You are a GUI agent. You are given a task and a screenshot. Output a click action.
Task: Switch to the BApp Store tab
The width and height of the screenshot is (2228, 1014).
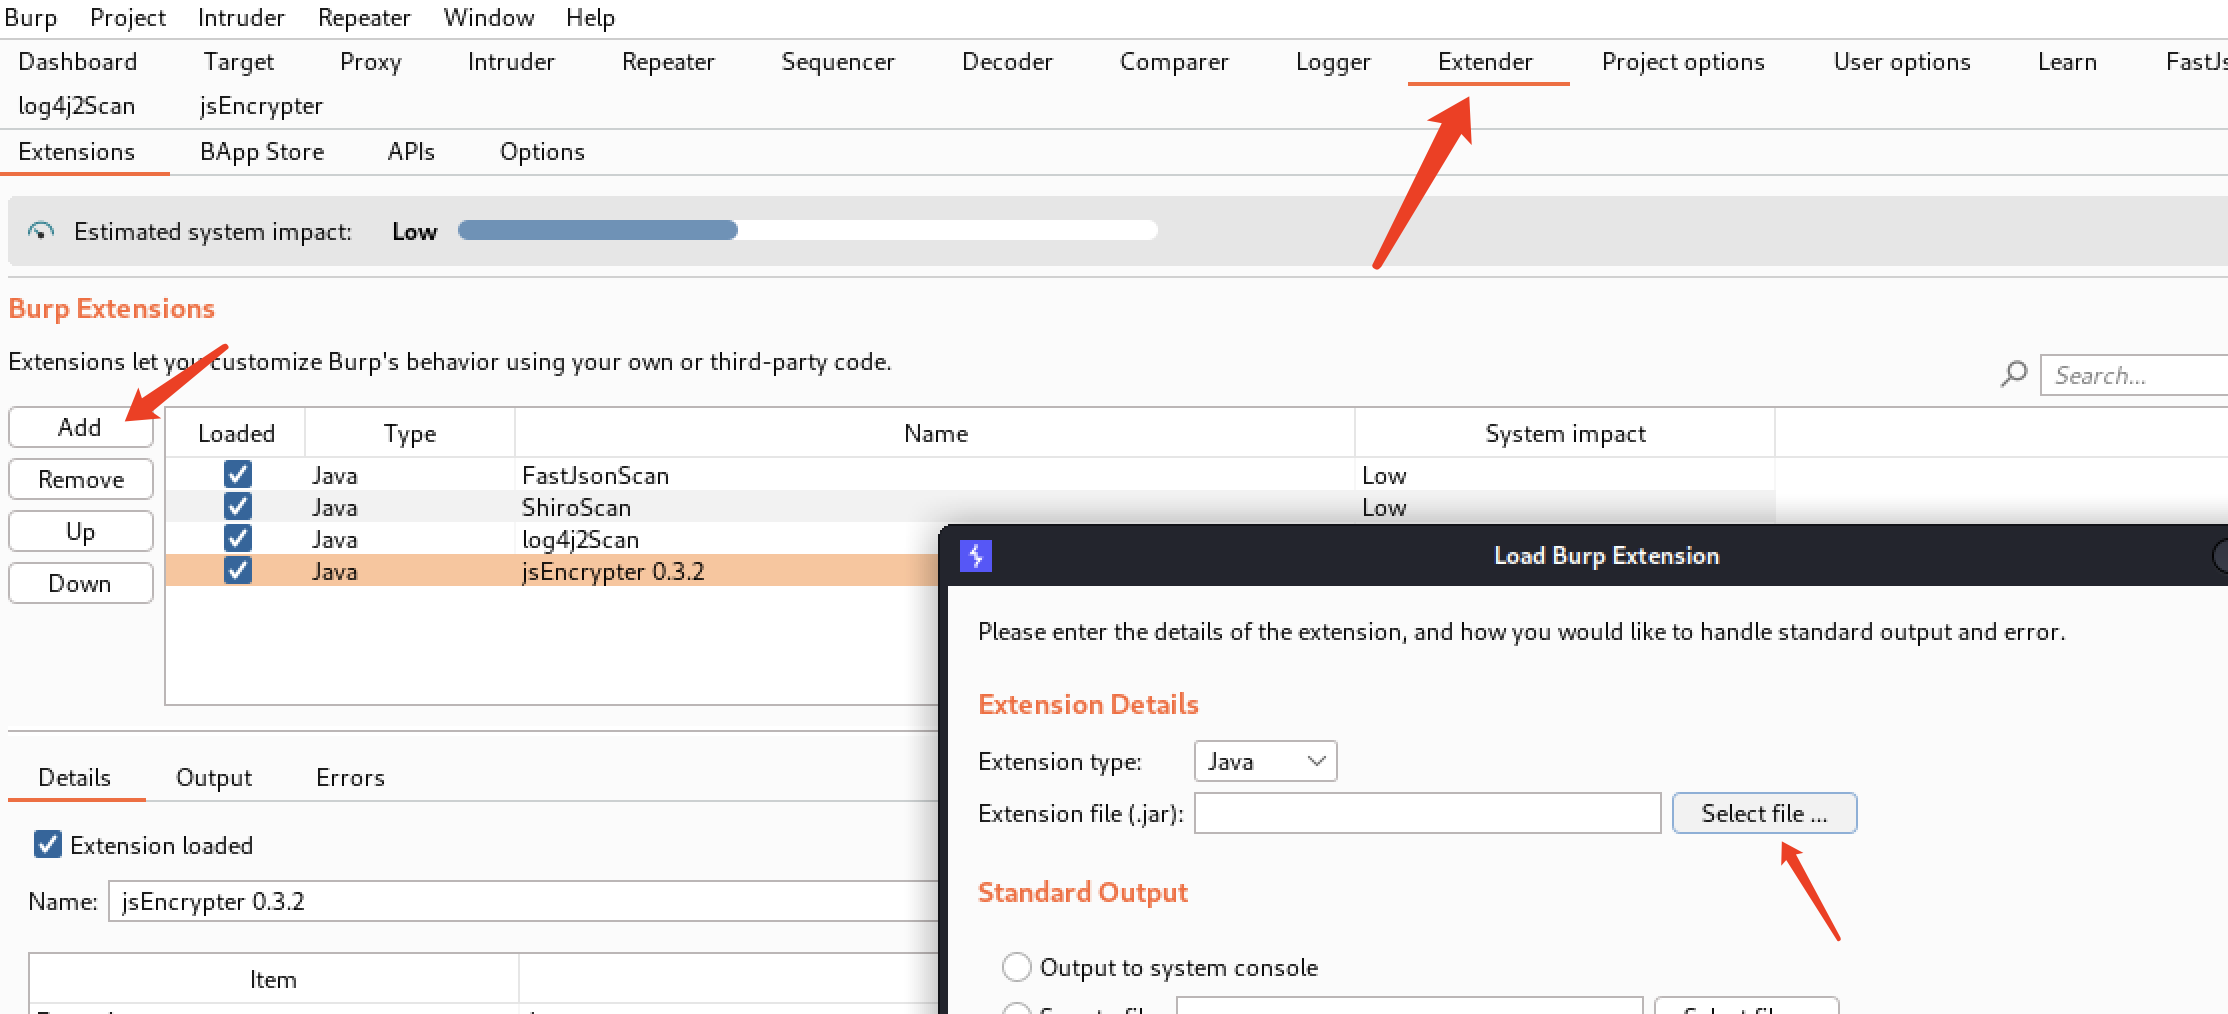[x=262, y=152]
